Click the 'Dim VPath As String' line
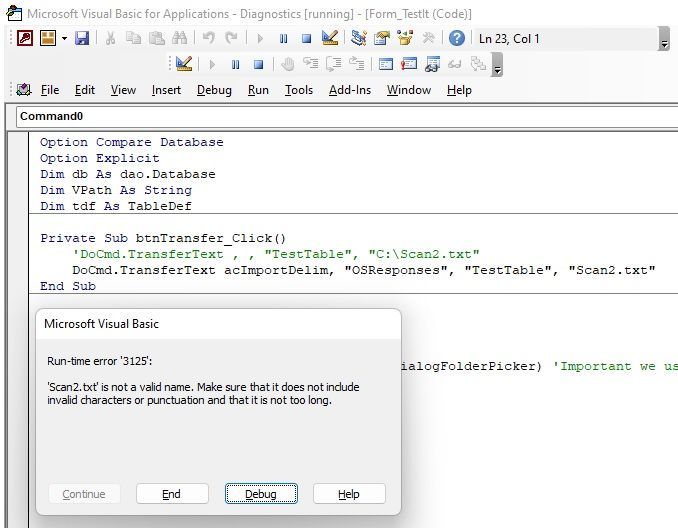This screenshot has width=678, height=528. coord(116,190)
